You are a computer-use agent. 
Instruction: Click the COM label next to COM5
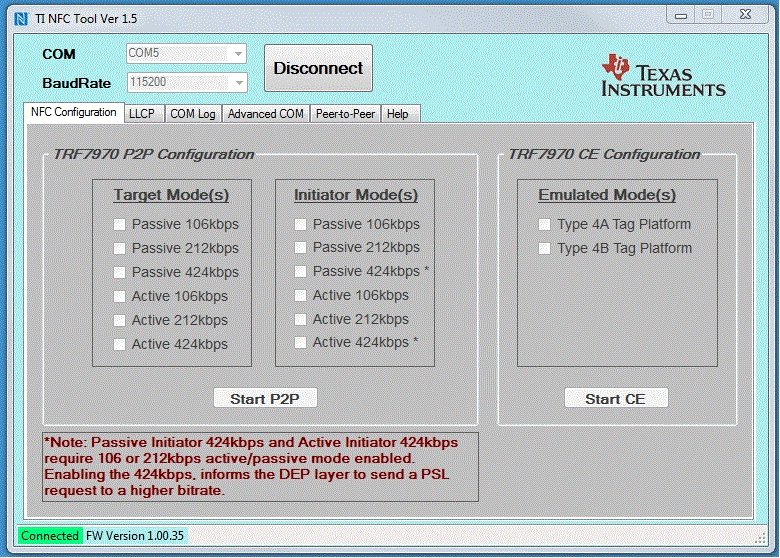(59, 54)
